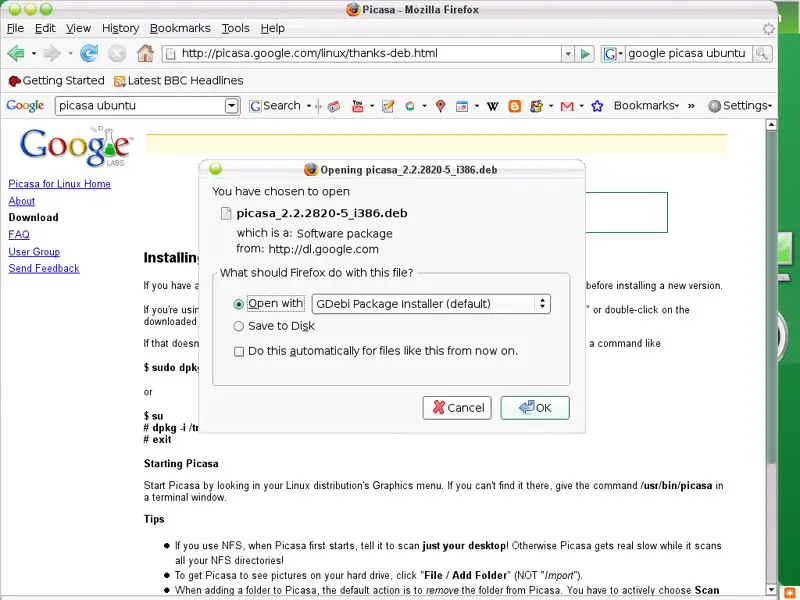The height and width of the screenshot is (600, 800).
Task: Click the Send Feedback link
Action: (x=44, y=269)
